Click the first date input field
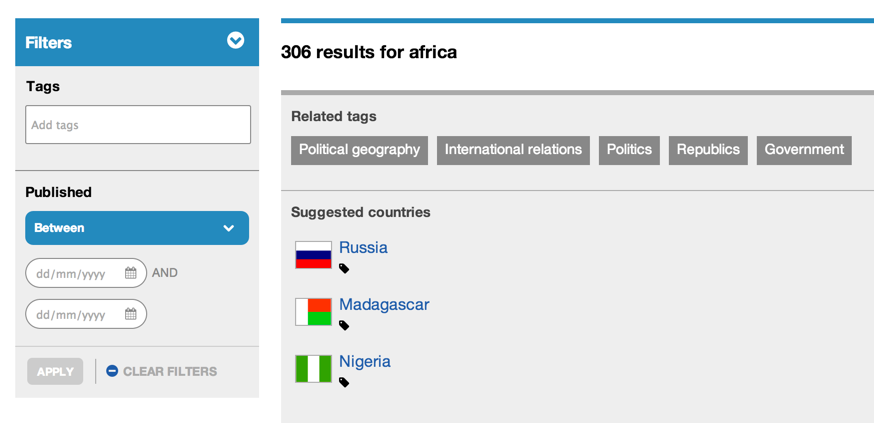The height and width of the screenshot is (423, 874). pyautogui.click(x=76, y=273)
